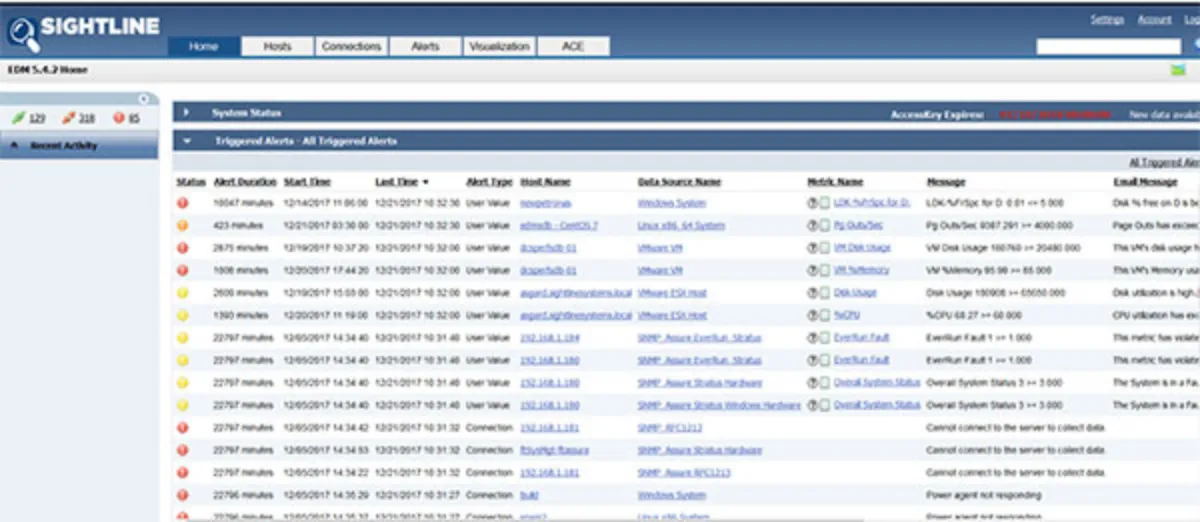Click the square box icon beside VM Disk Usage metric
1200x522 pixels.
coord(824,248)
